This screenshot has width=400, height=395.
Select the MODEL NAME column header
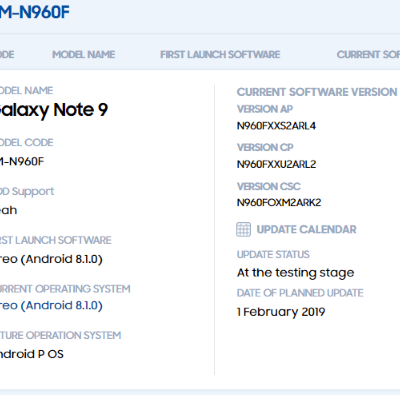[84, 54]
